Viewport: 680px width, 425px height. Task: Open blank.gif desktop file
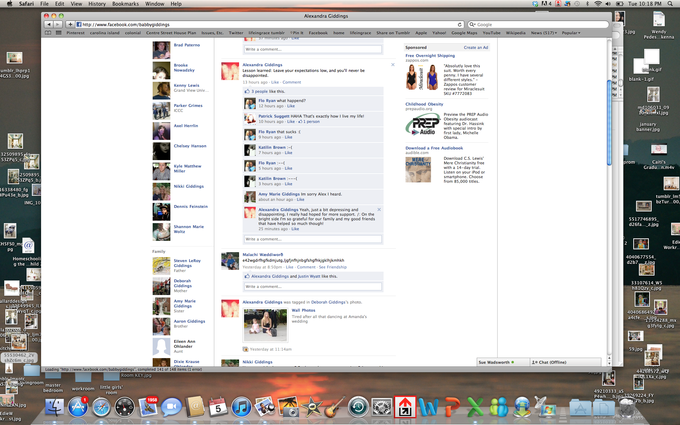pos(651,61)
